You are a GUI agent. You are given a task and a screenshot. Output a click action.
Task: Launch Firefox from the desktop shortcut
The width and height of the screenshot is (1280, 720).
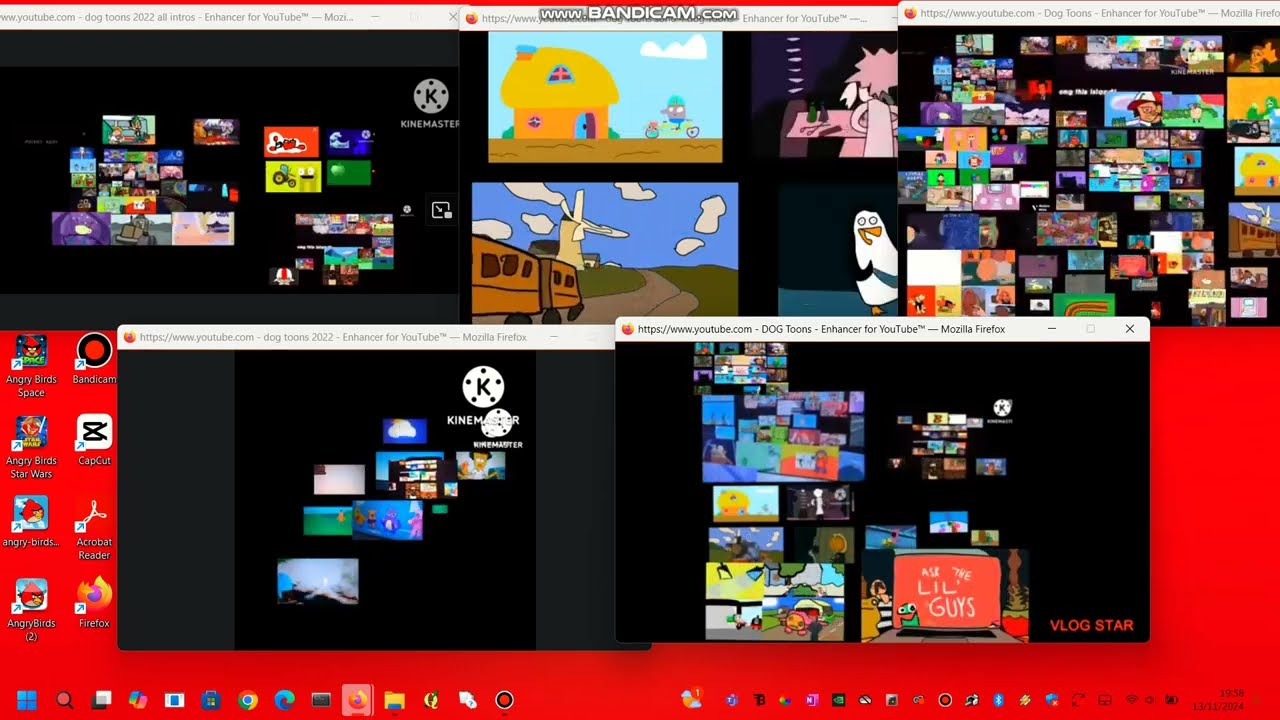coord(94,603)
